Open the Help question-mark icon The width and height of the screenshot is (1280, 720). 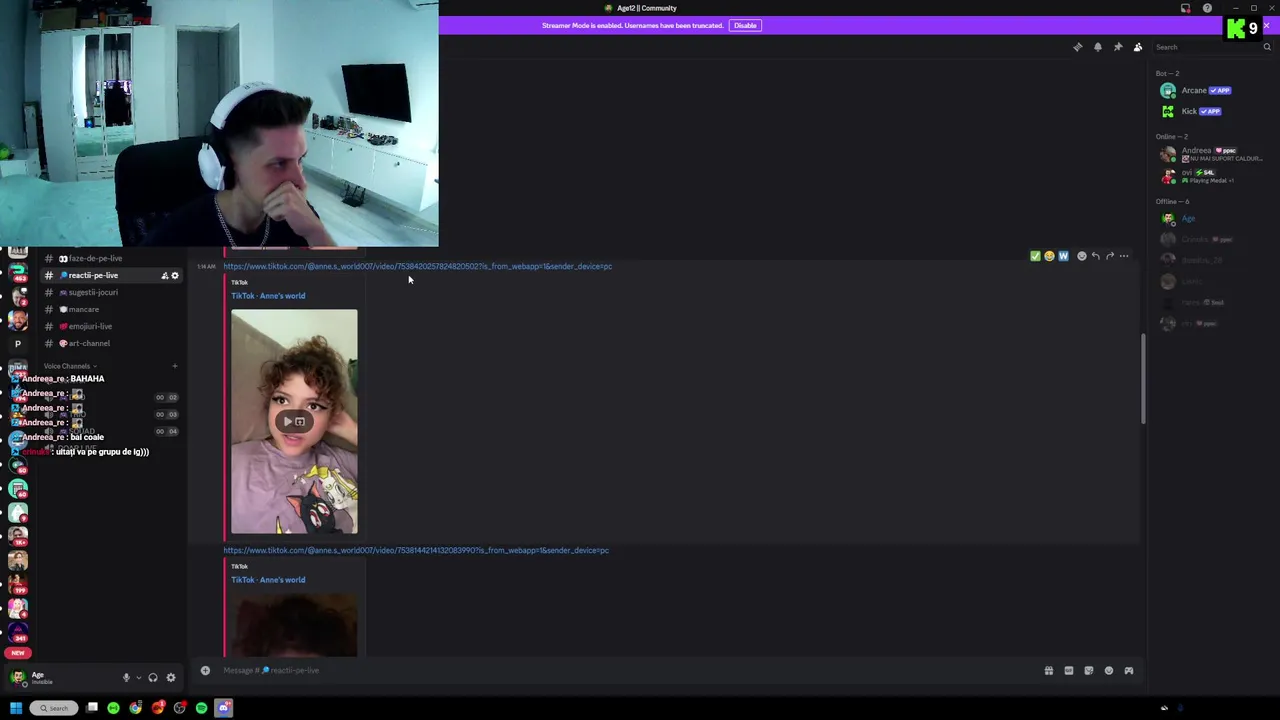[1207, 8]
